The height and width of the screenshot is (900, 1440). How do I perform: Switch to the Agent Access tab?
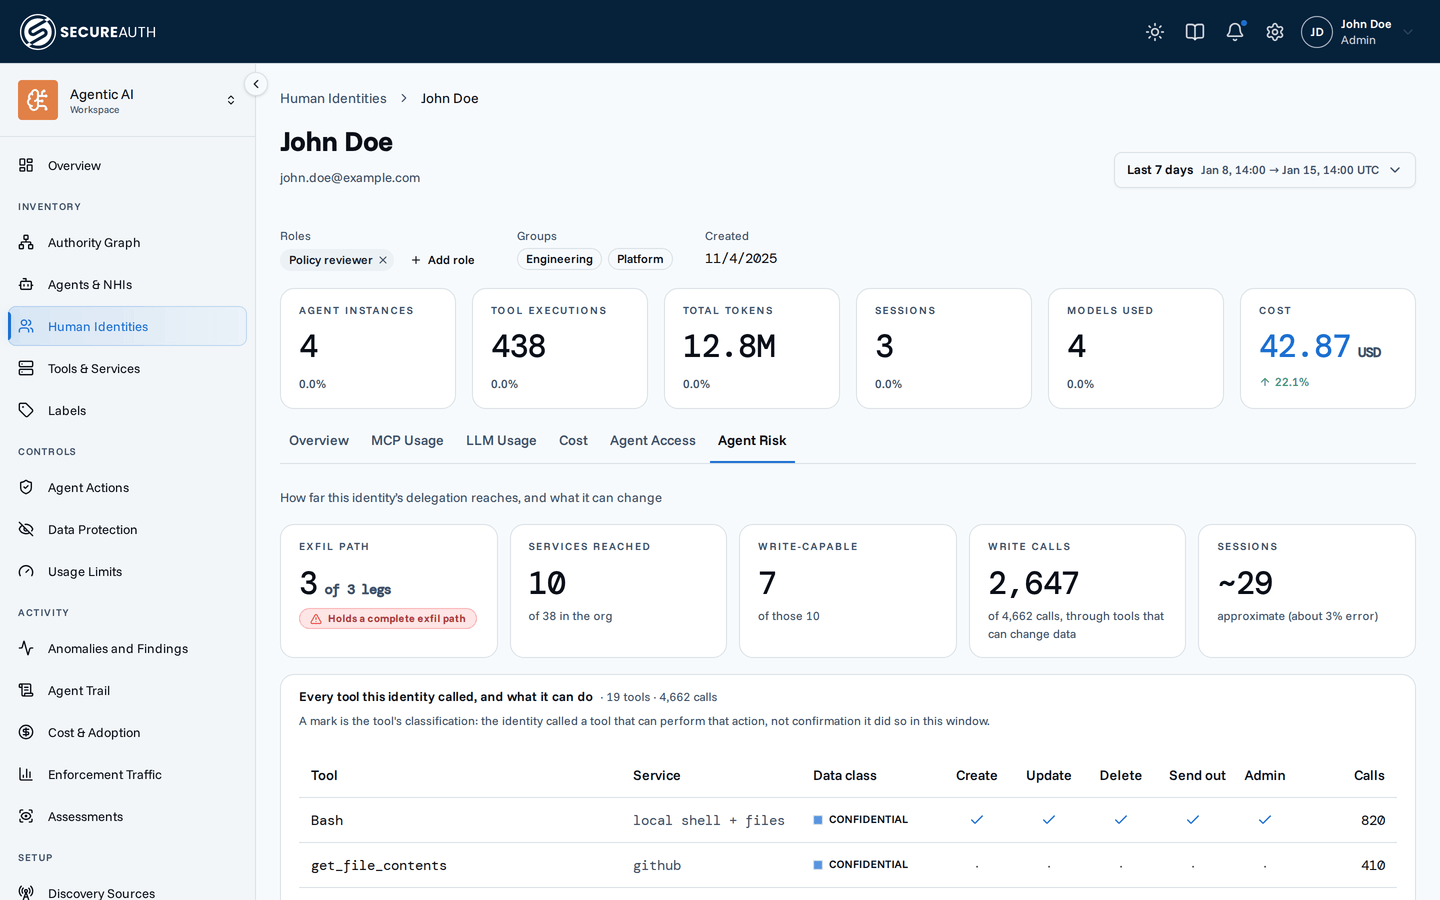coord(653,440)
